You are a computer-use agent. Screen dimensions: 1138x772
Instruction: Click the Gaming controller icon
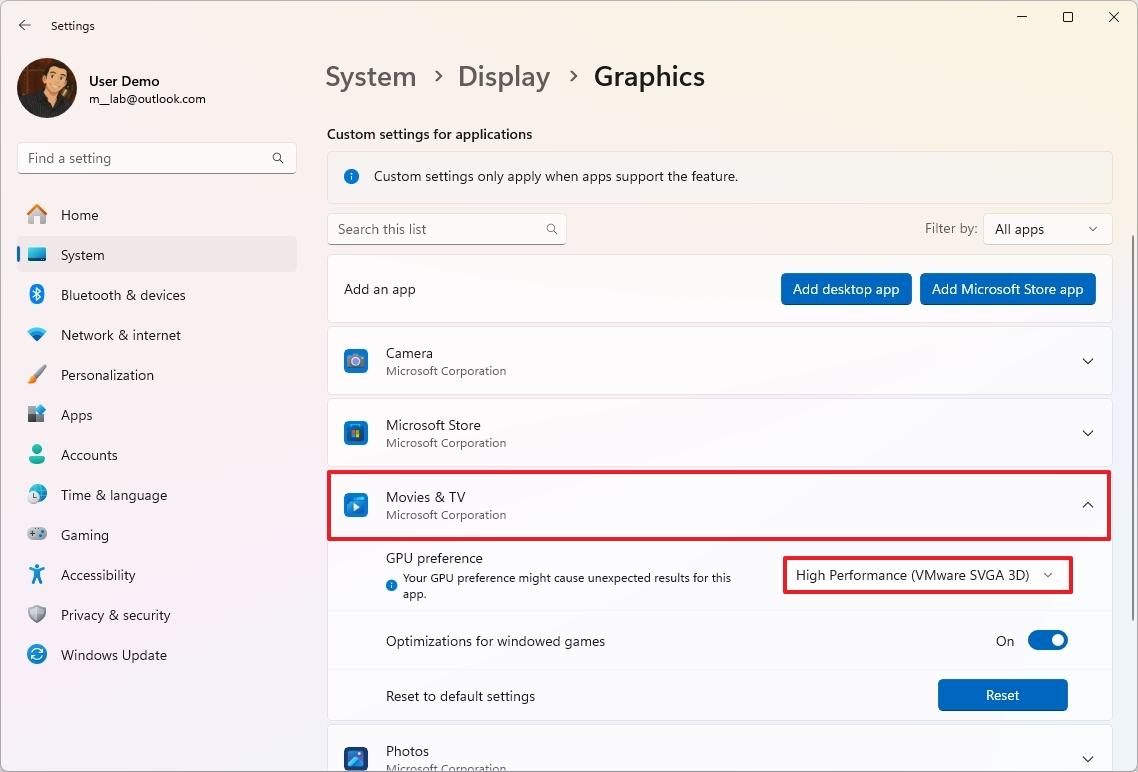click(37, 535)
